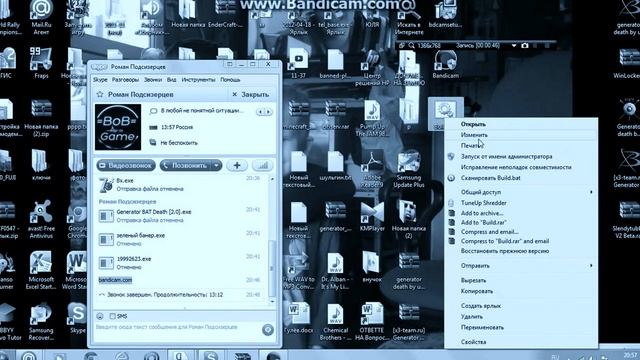
Task: Open the Новая папка (2).zip archive
Action: click(x=41, y=118)
